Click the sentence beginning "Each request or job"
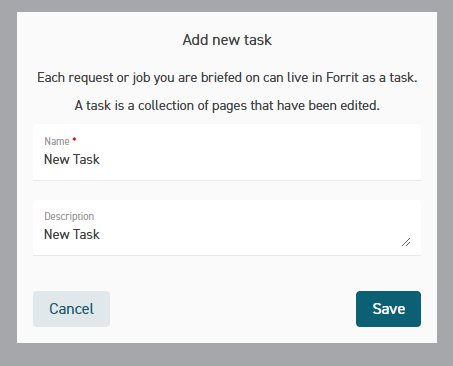The height and width of the screenshot is (366, 453). pyautogui.click(x=227, y=78)
